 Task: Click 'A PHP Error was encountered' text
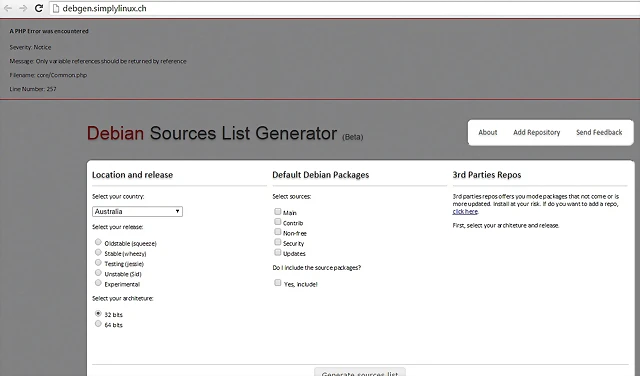49,31
